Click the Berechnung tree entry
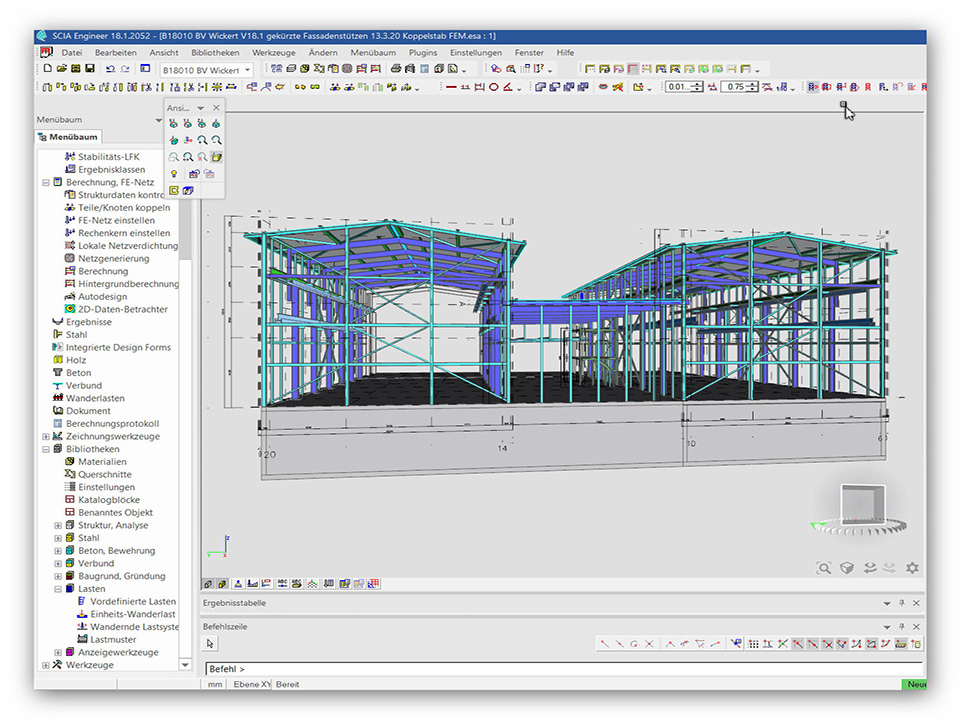Screen dimensions: 960x720 (x=103, y=271)
